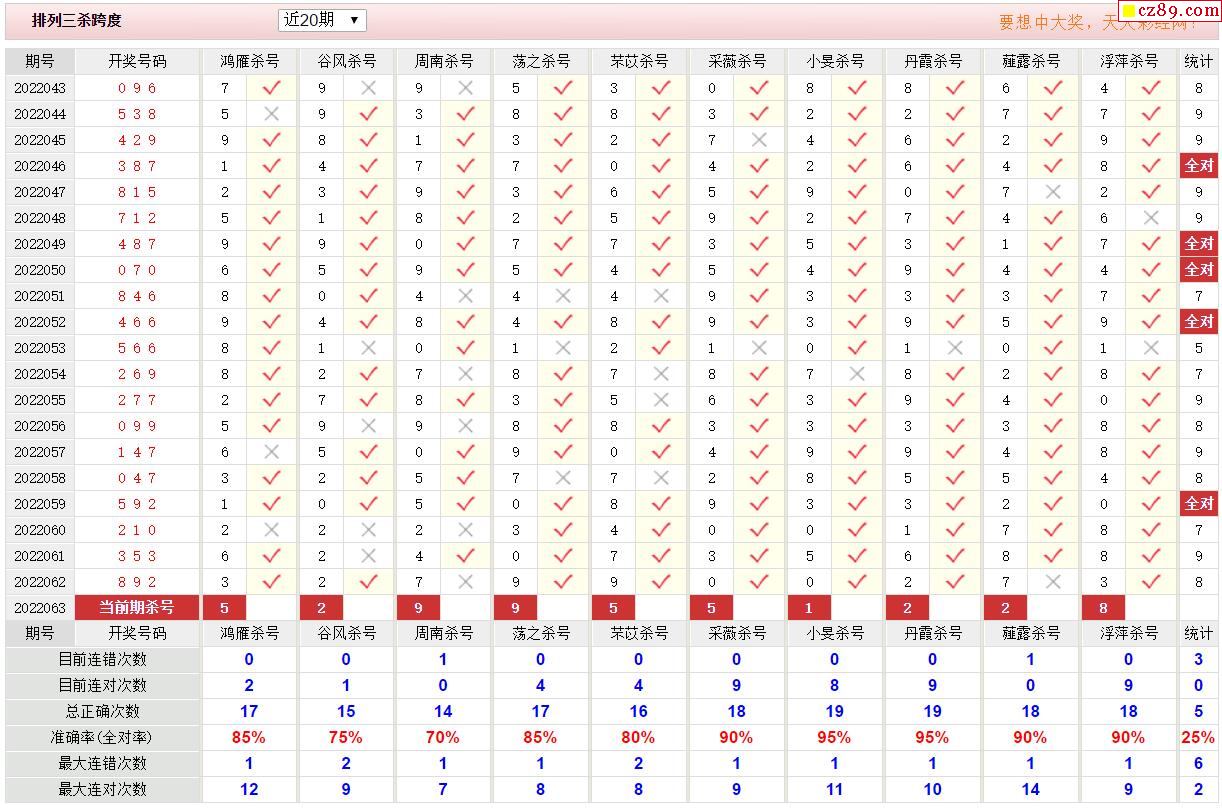
Task: Click the cross mark for 谷风杀号 in row 2022043
Action: tap(368, 88)
